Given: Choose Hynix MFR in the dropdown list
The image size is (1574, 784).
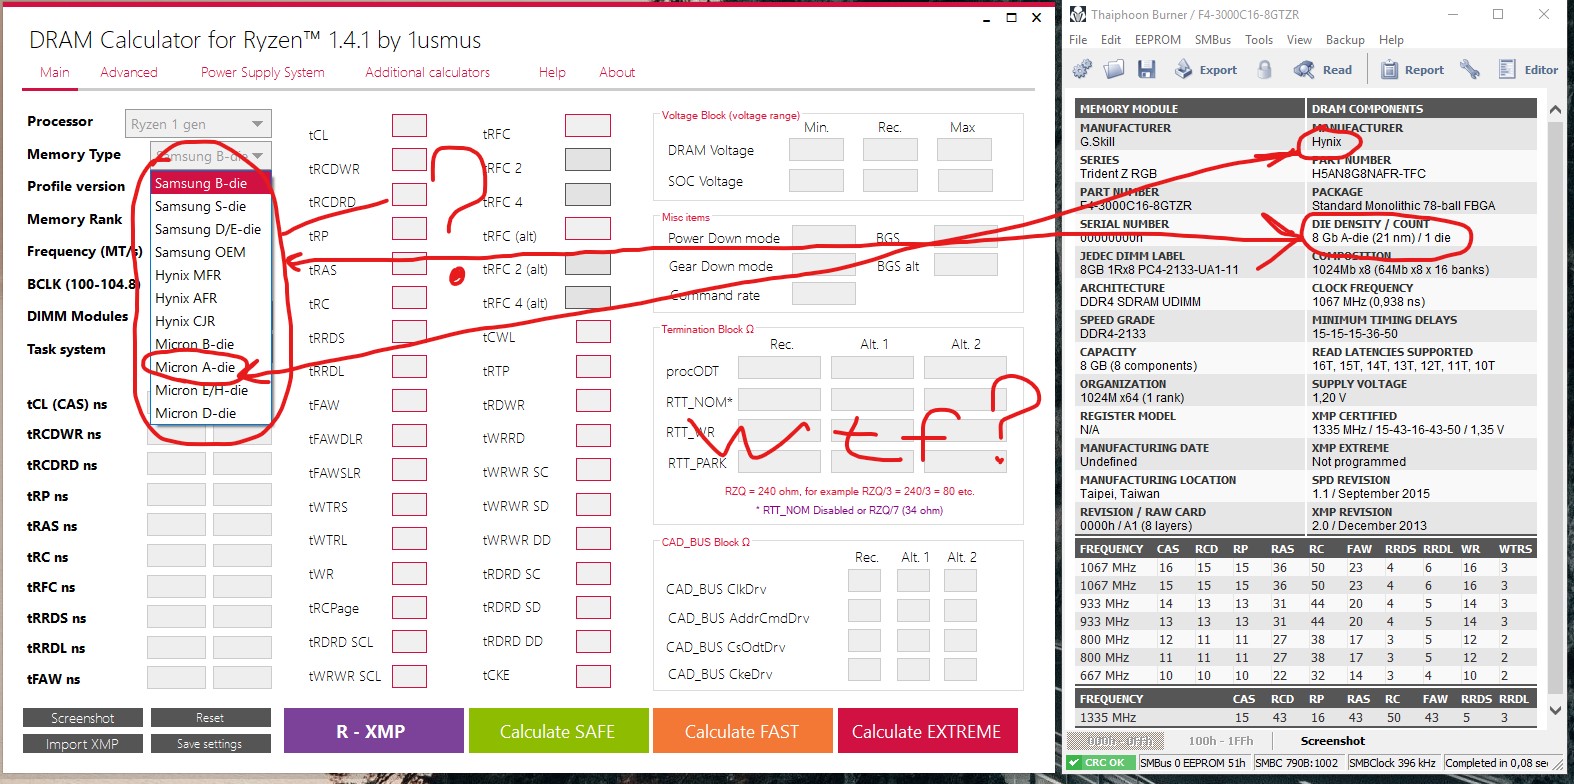Looking at the screenshot, I should pos(211,275).
